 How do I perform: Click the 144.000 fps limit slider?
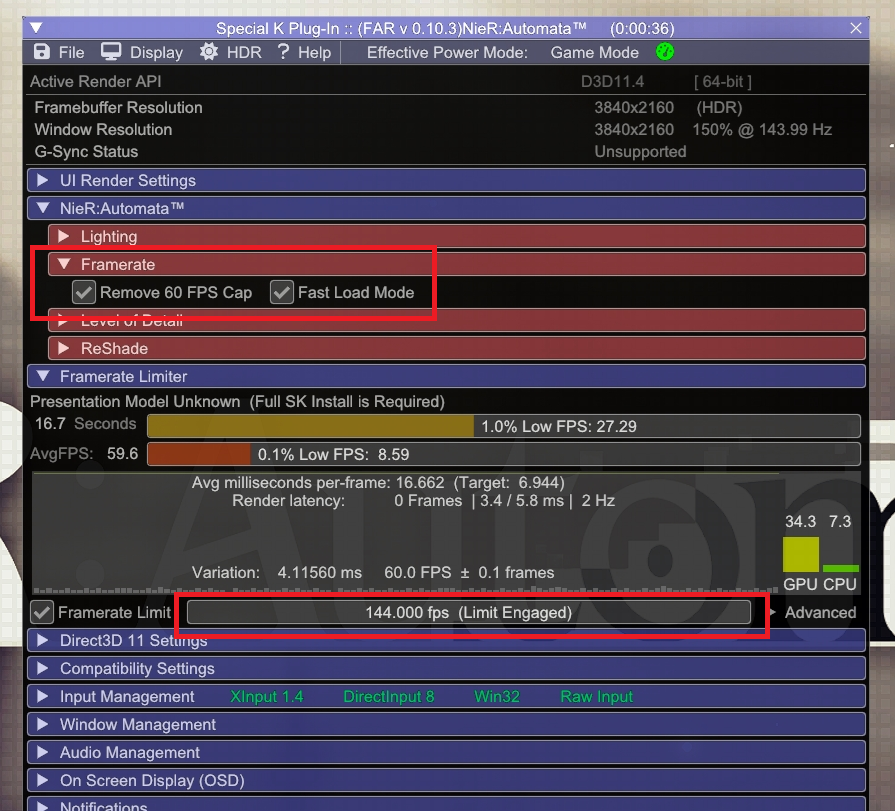469,612
